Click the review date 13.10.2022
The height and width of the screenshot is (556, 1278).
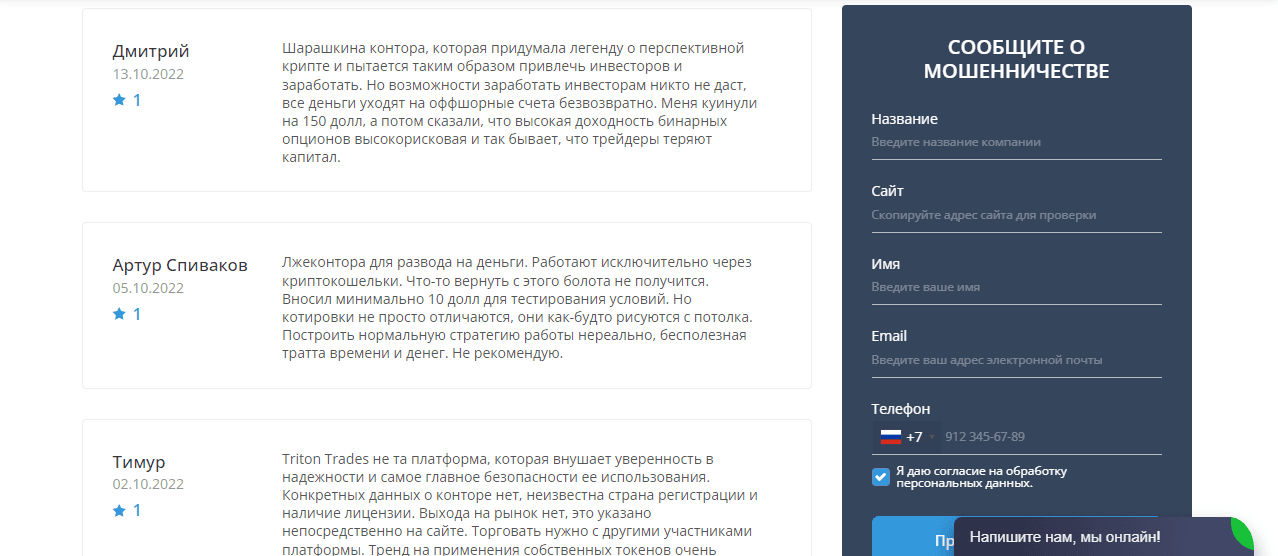(148, 74)
